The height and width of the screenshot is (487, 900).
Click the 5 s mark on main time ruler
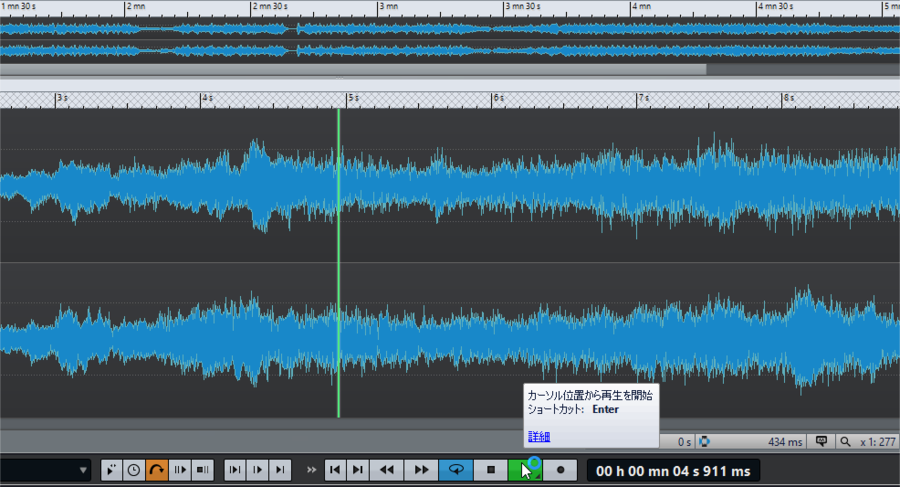(x=354, y=98)
